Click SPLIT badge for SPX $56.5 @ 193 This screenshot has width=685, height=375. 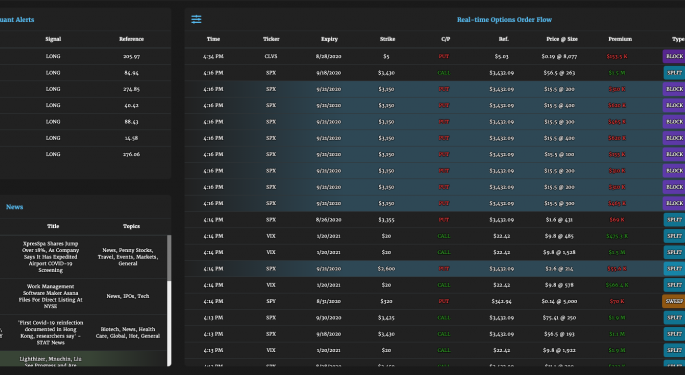(x=674, y=334)
